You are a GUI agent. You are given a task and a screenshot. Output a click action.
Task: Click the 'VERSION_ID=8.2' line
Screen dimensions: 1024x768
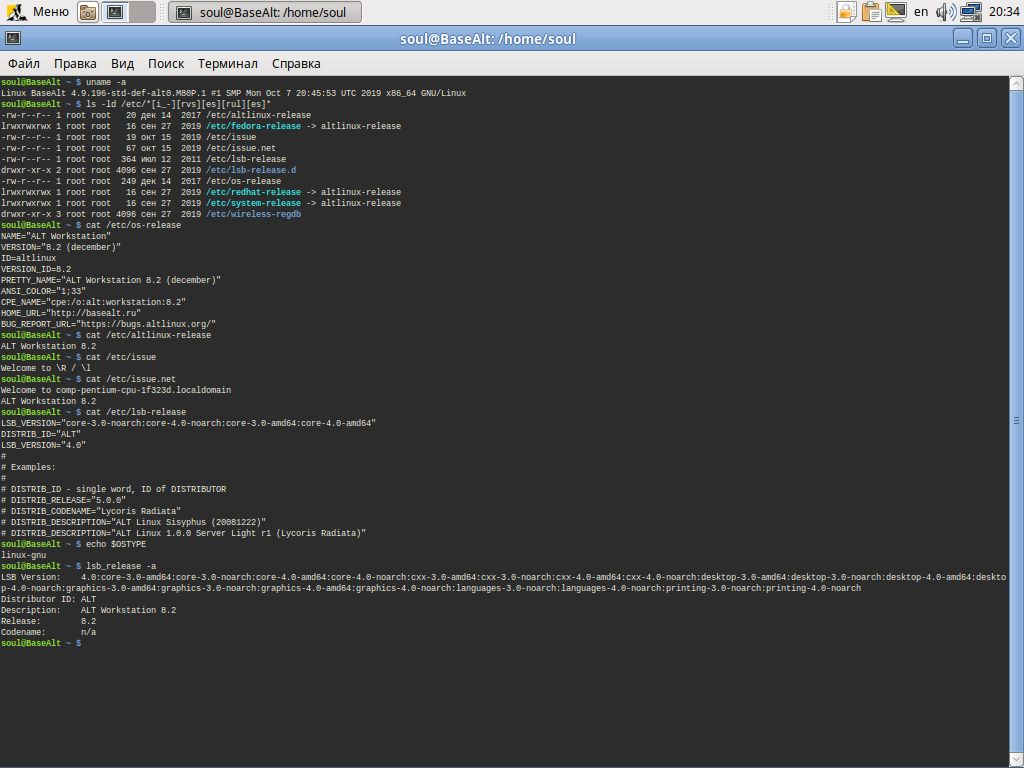36,269
